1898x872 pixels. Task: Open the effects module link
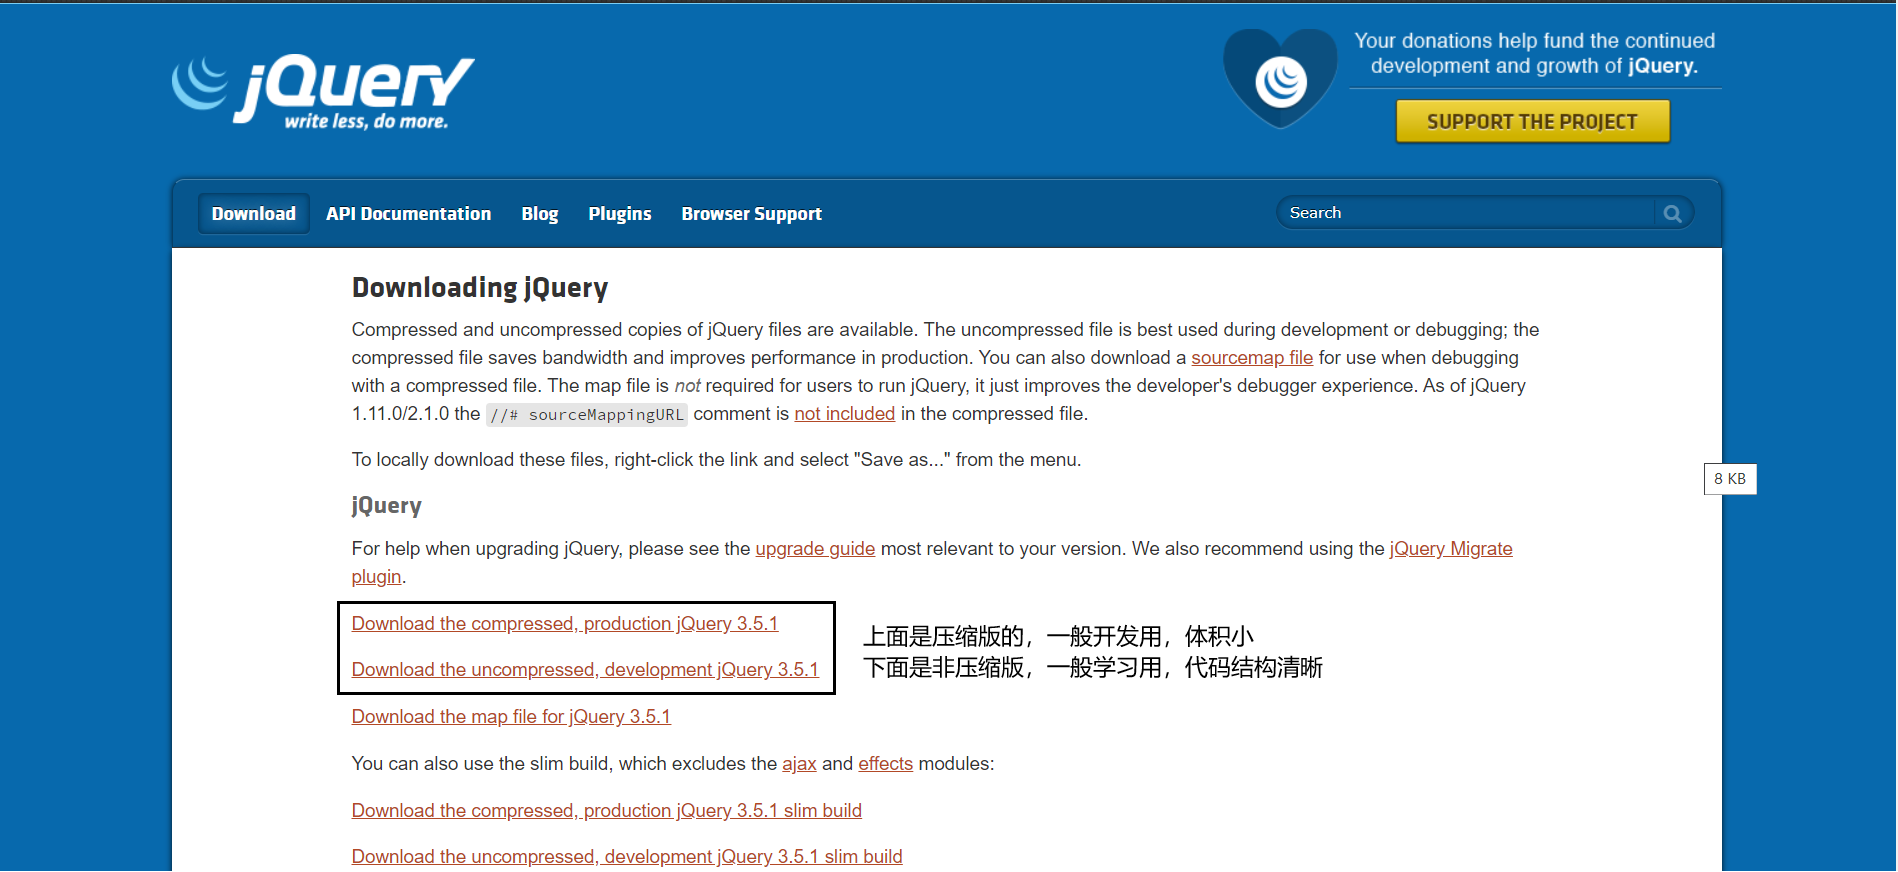coord(885,764)
